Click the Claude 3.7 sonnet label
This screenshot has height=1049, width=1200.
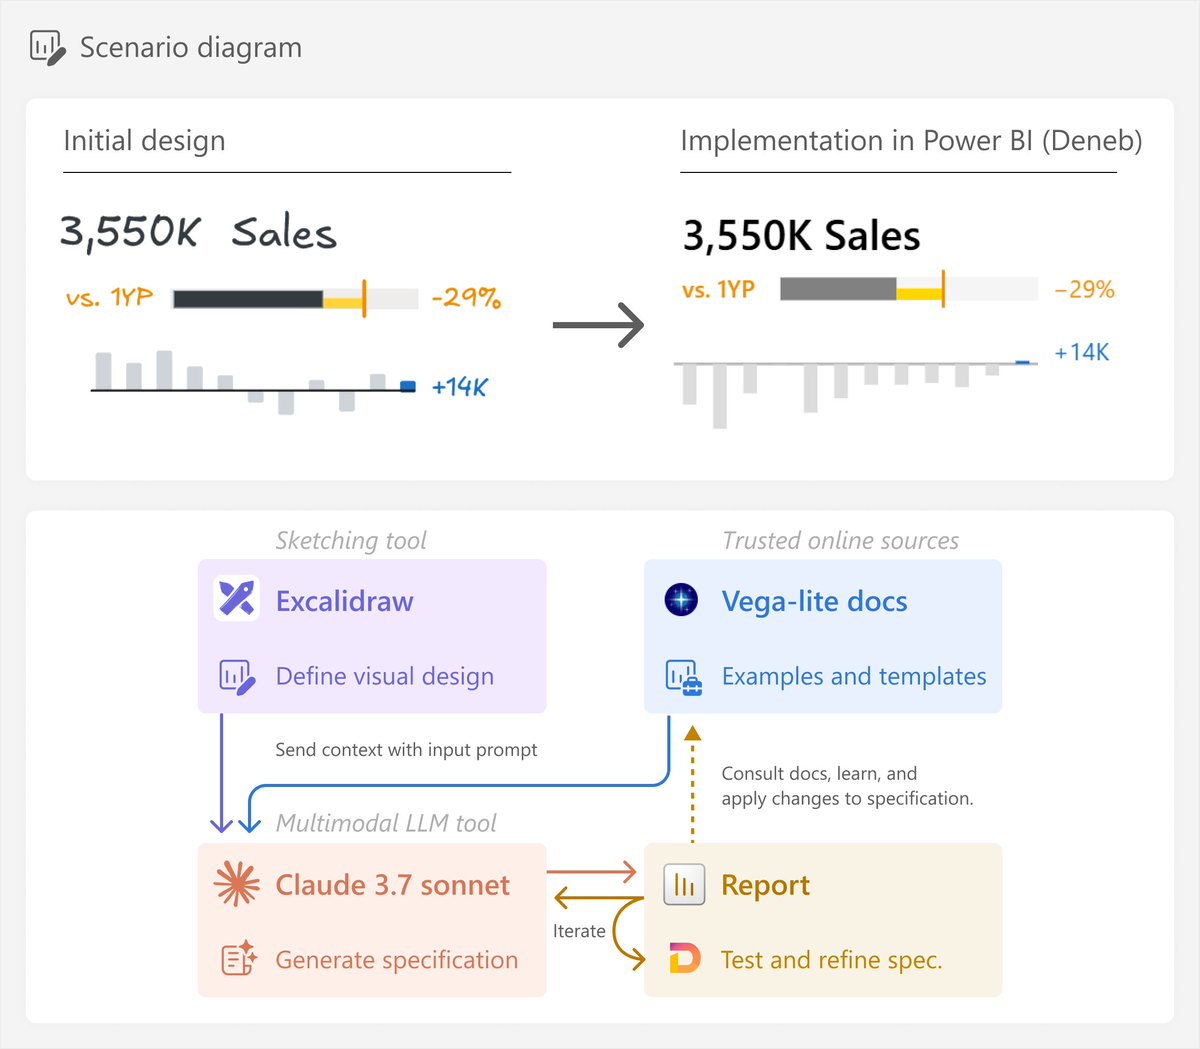coord(393,885)
